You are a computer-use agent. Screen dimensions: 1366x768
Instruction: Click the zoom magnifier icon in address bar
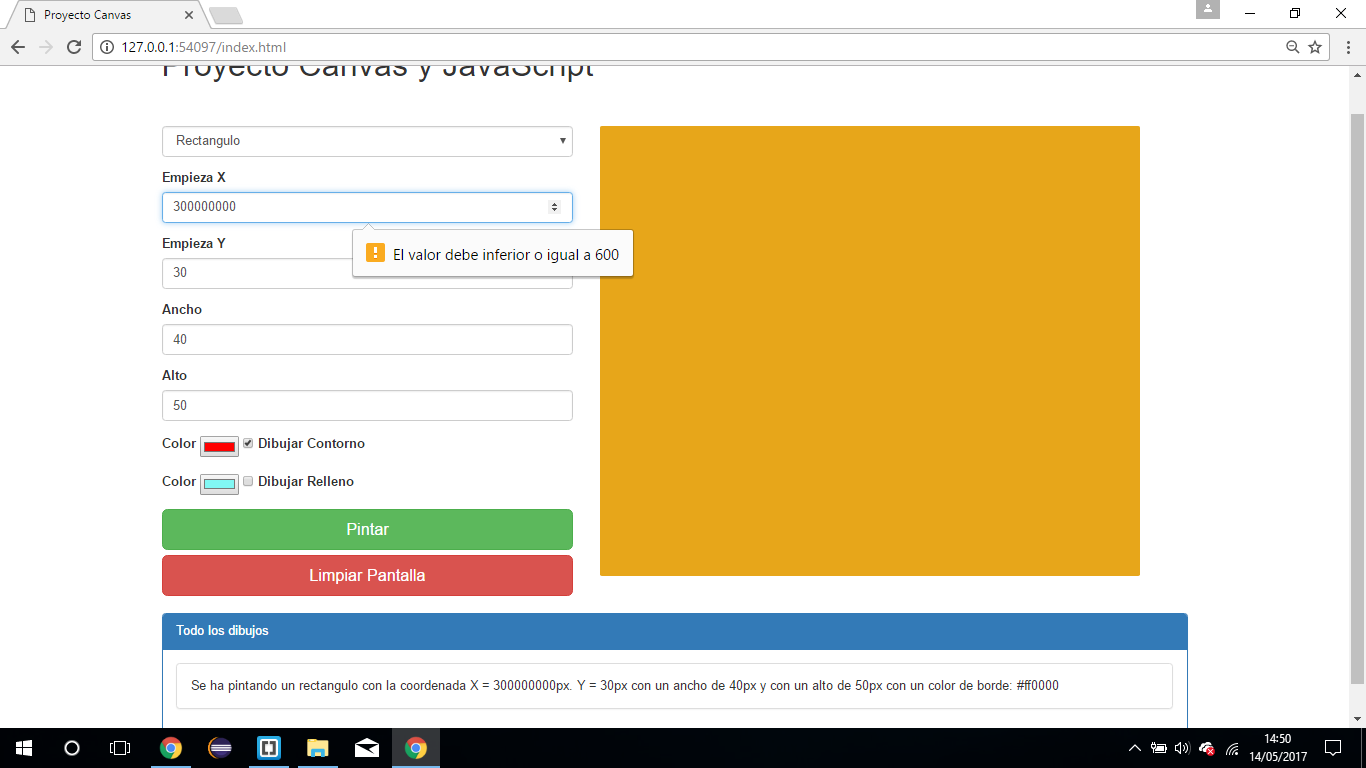coord(1292,47)
